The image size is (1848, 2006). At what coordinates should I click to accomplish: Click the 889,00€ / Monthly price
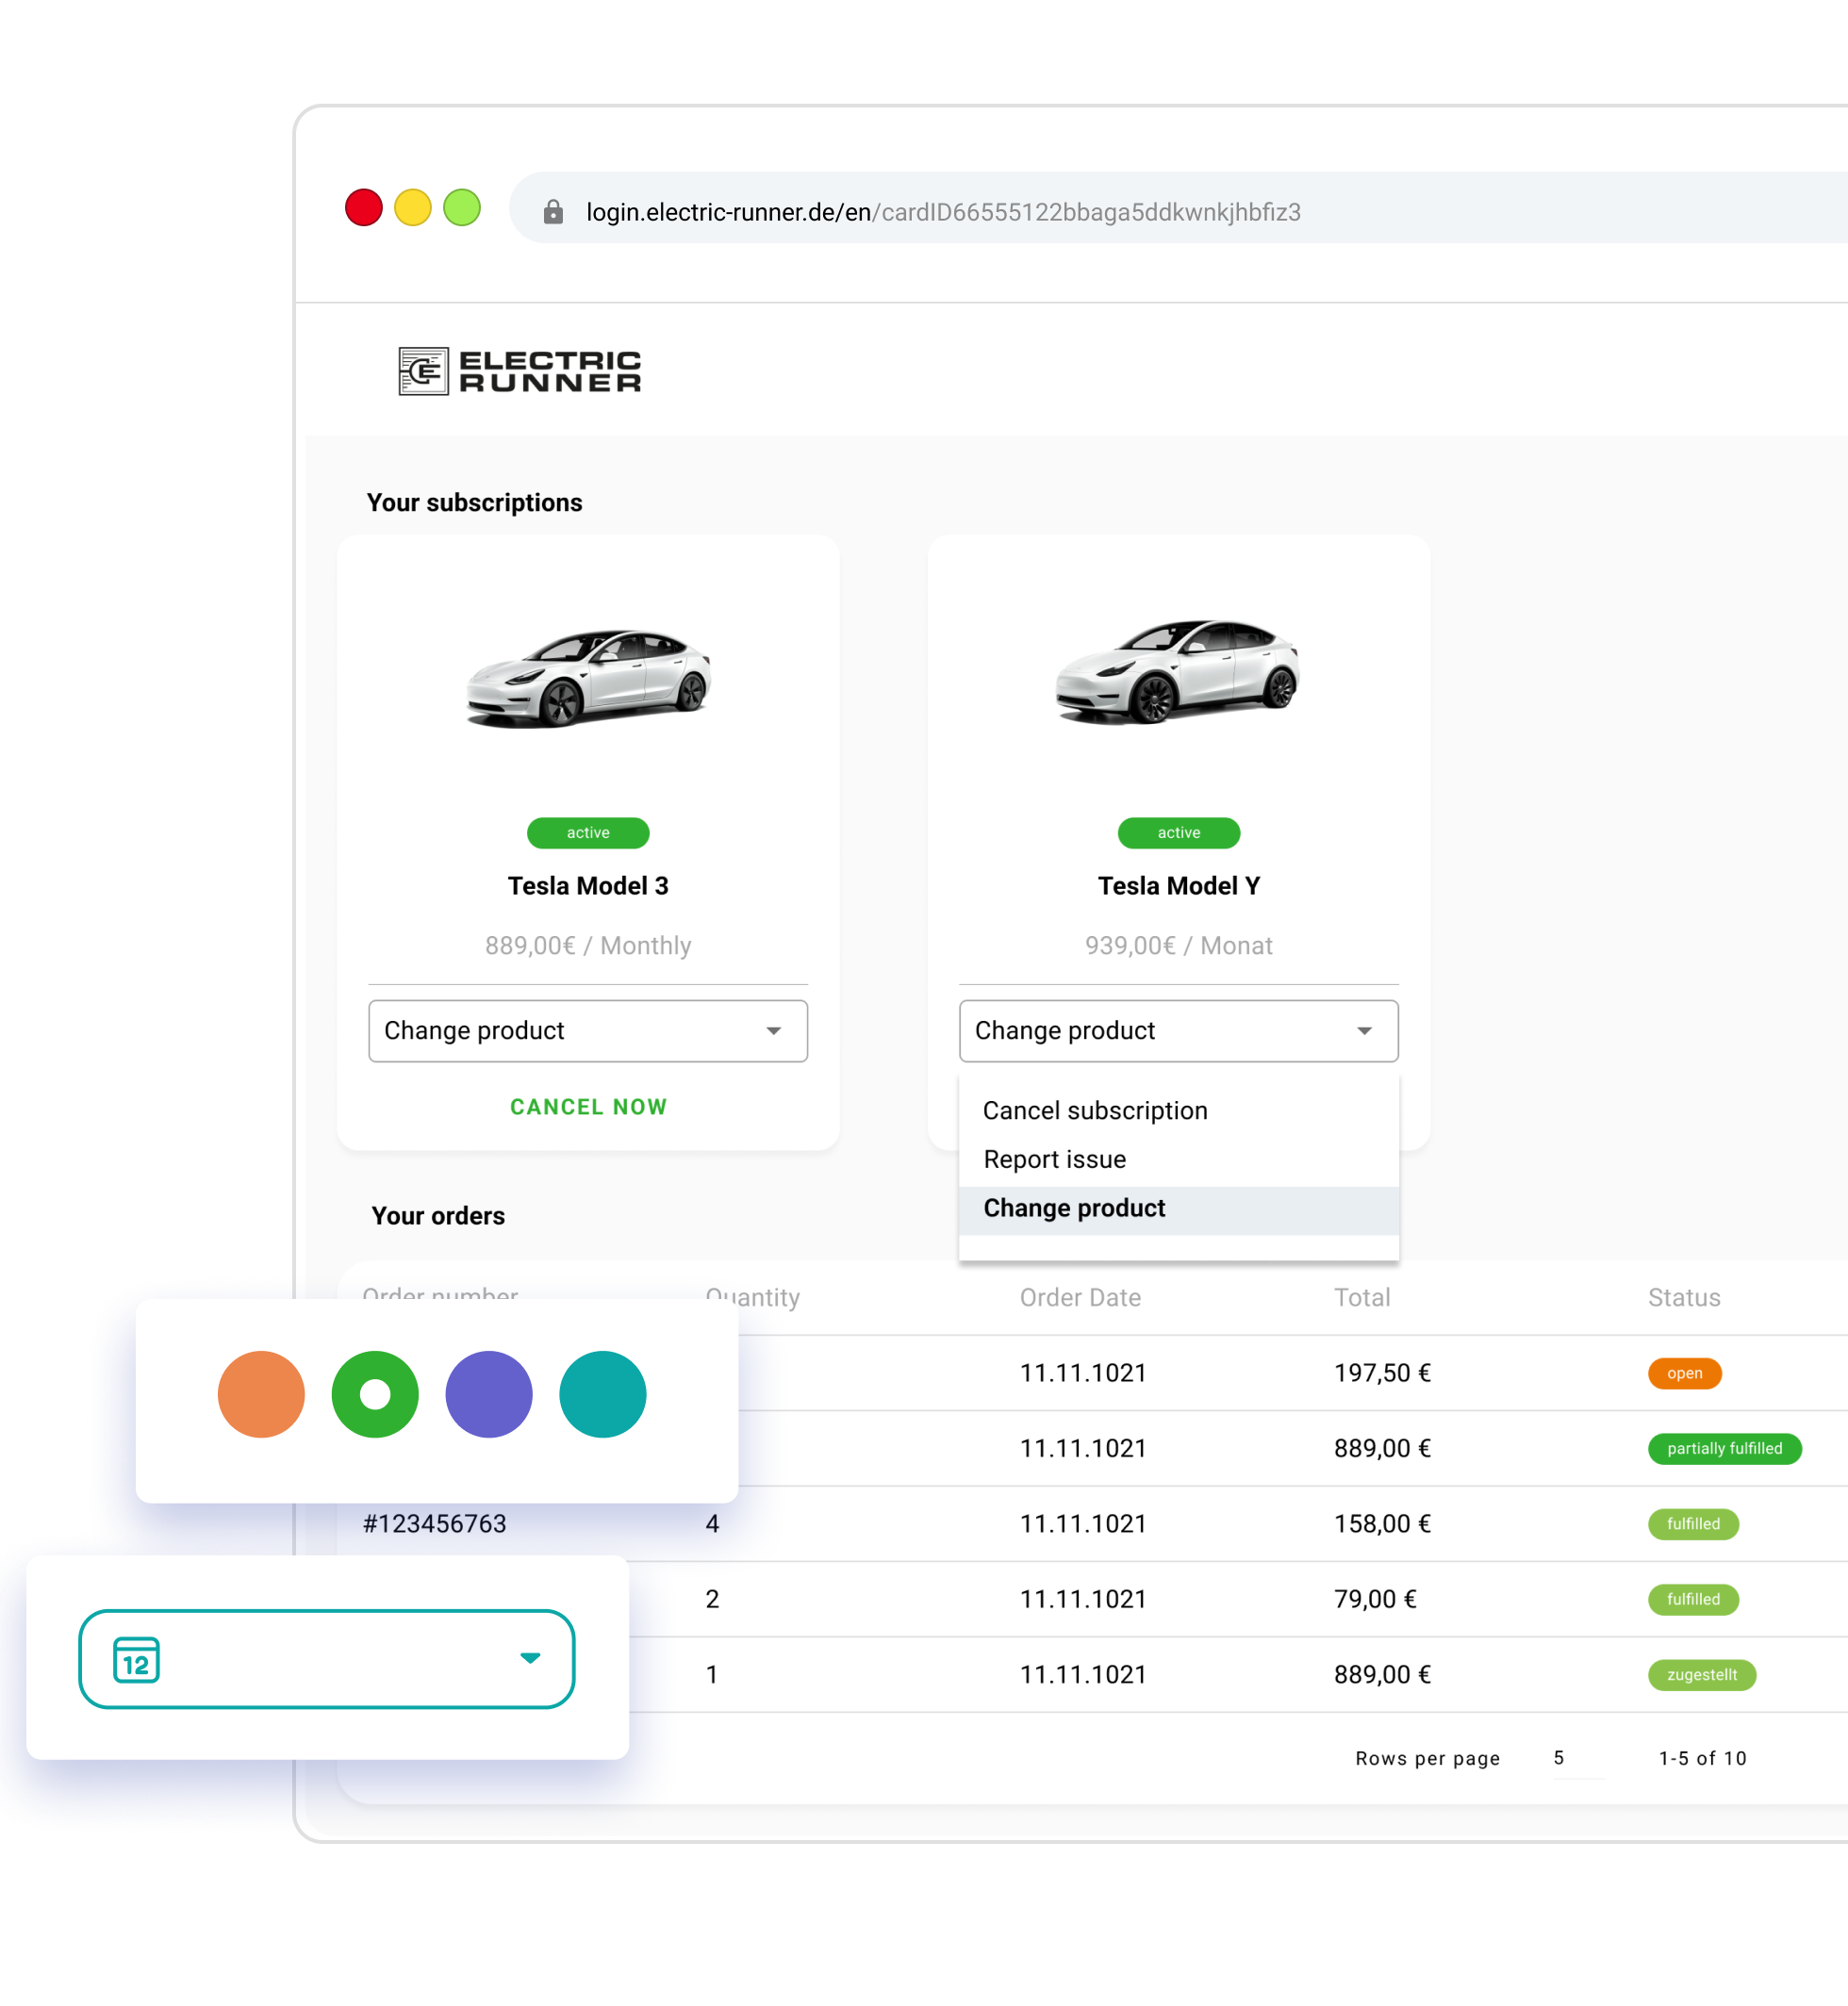click(588, 946)
